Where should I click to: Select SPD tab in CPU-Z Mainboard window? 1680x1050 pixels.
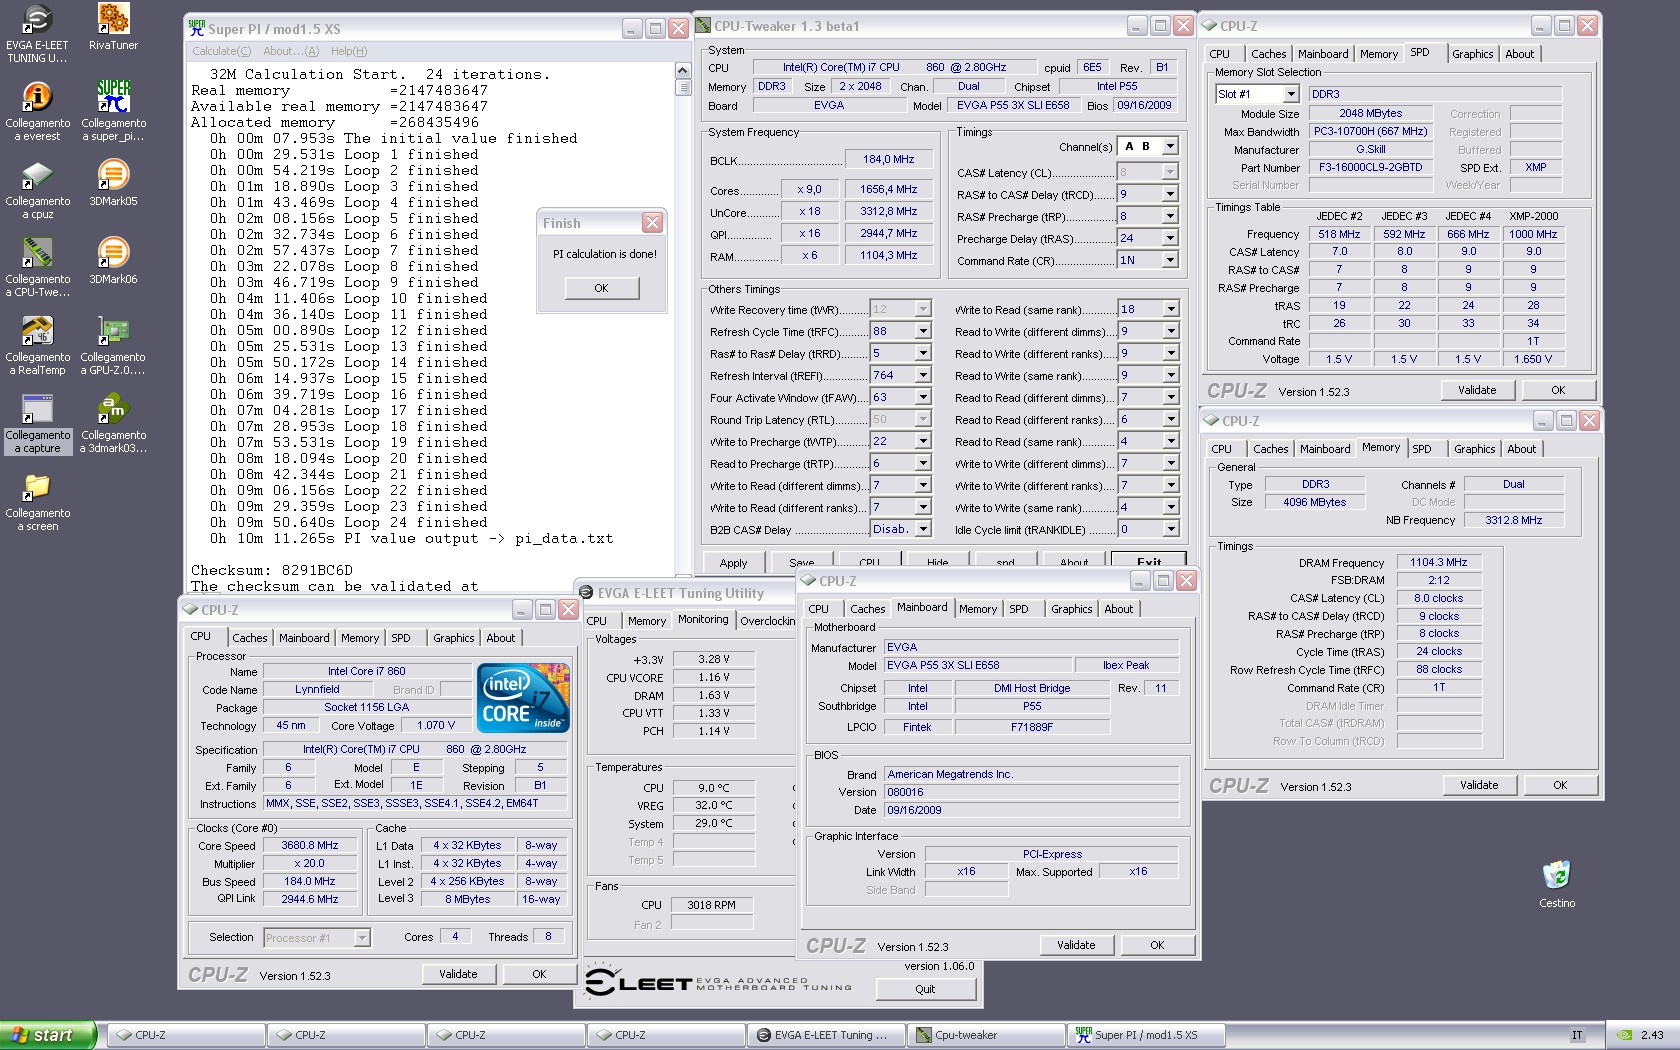tap(1019, 609)
